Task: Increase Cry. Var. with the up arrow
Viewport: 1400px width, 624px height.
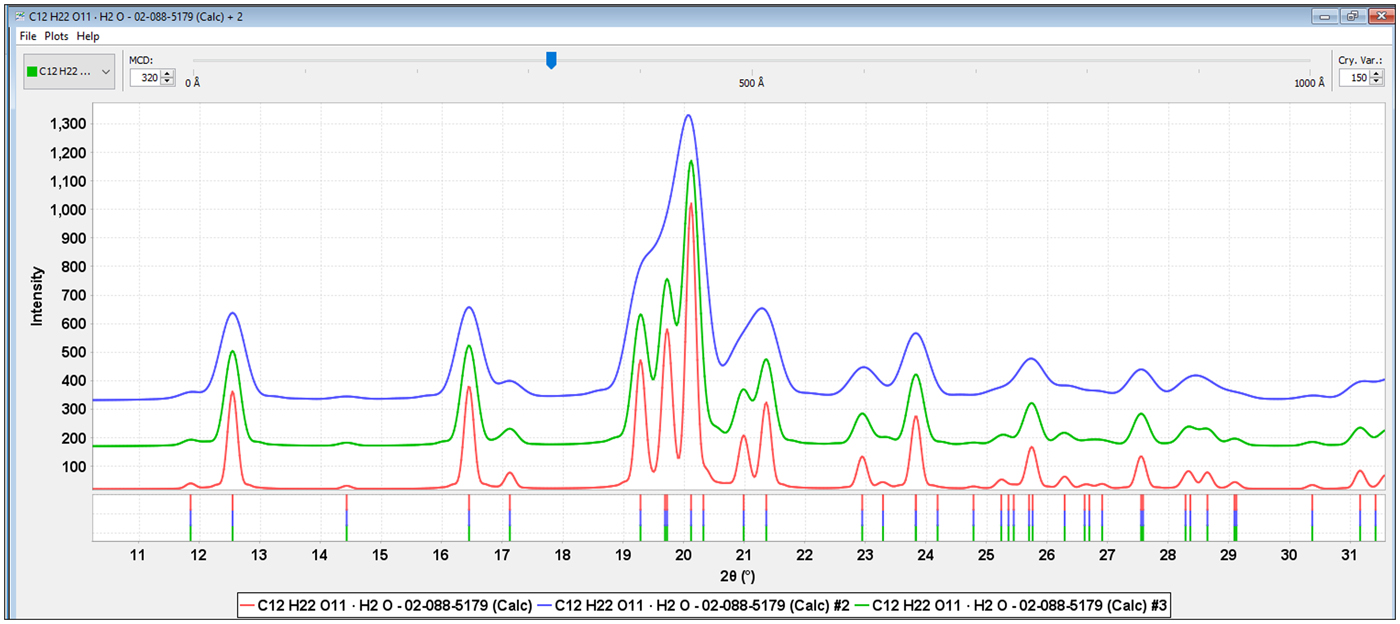Action: (x=1378, y=73)
